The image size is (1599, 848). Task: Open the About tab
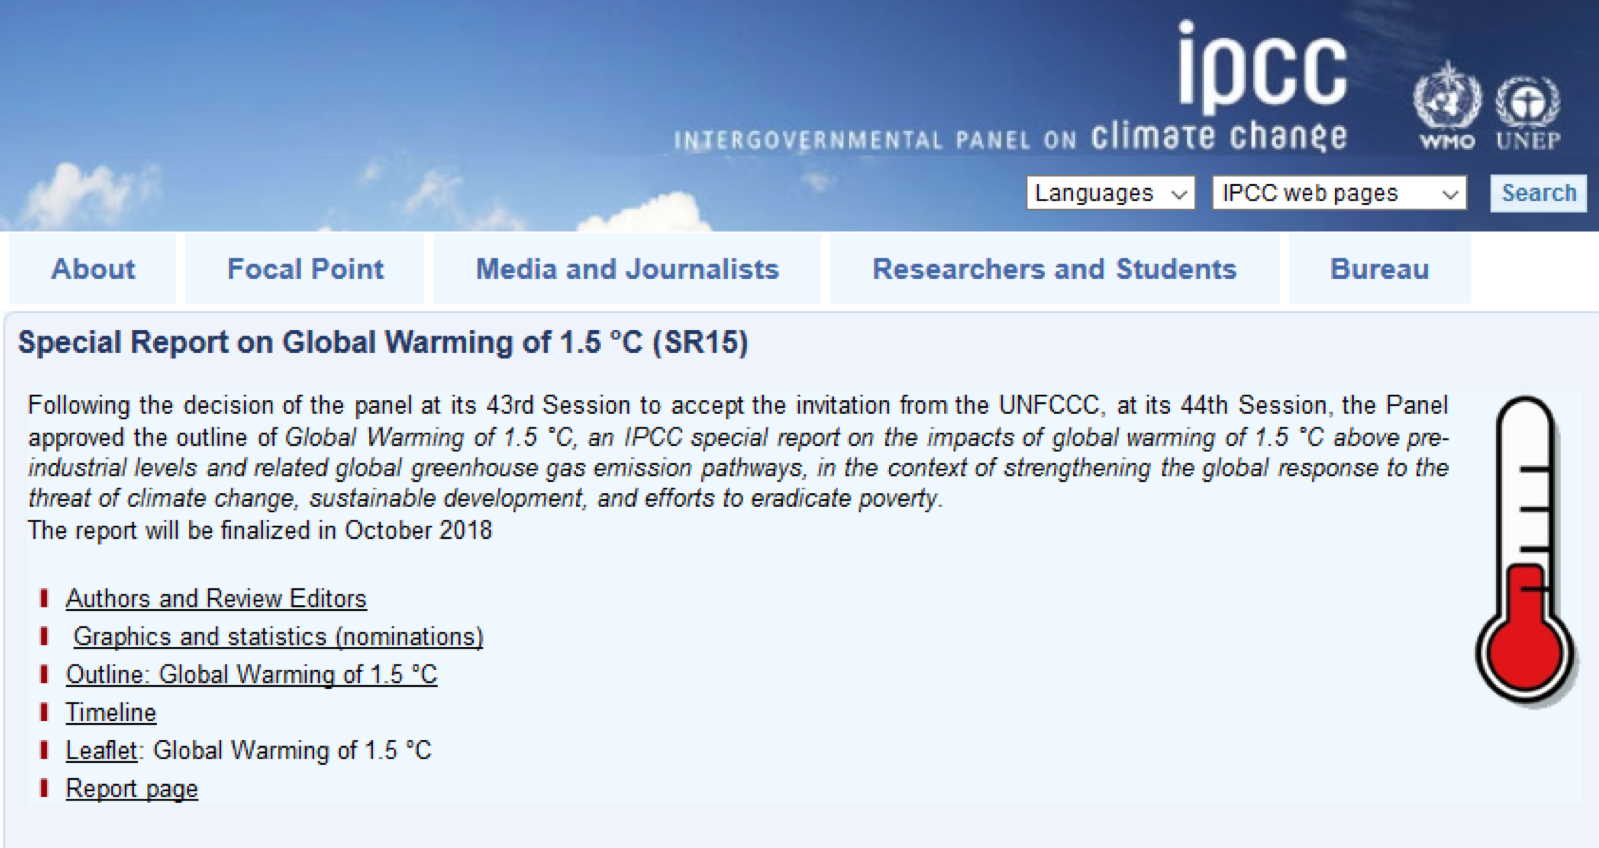coord(93,269)
